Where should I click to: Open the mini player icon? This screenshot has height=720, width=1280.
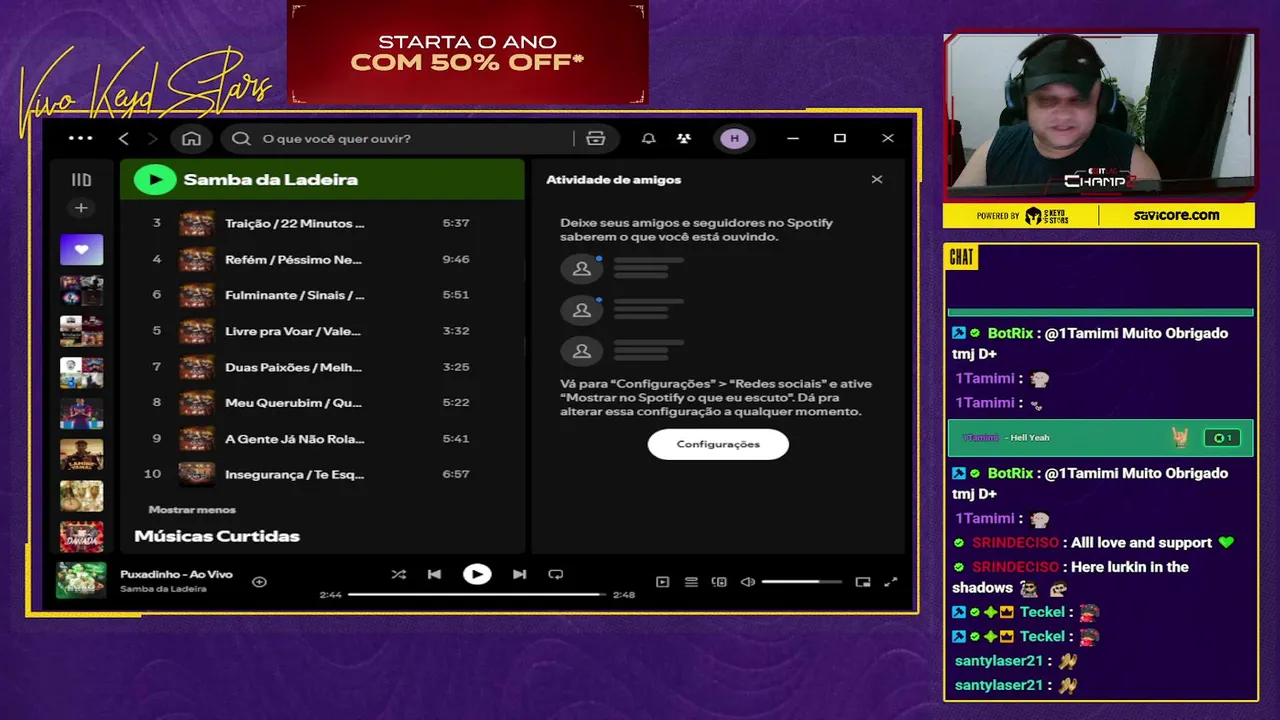(x=863, y=581)
